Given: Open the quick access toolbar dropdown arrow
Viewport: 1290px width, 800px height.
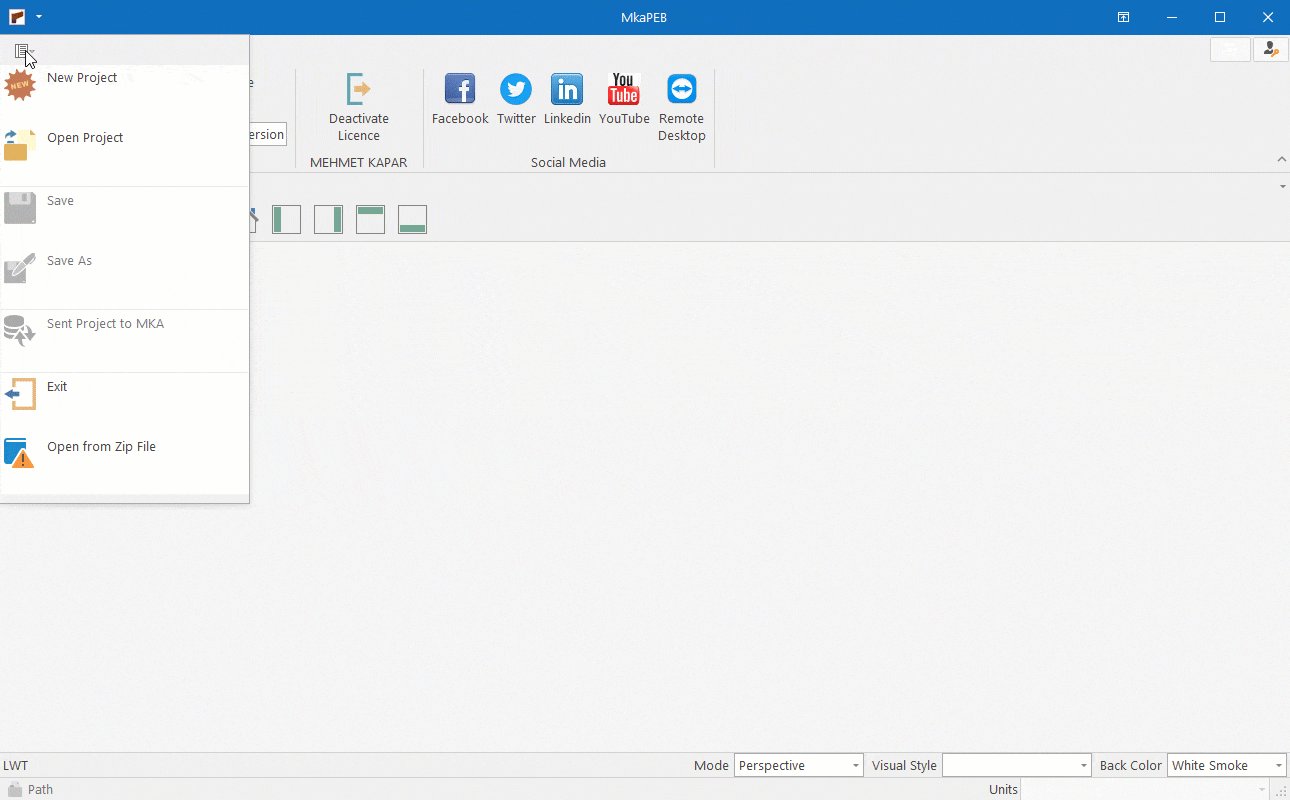Looking at the screenshot, I should (x=38, y=17).
